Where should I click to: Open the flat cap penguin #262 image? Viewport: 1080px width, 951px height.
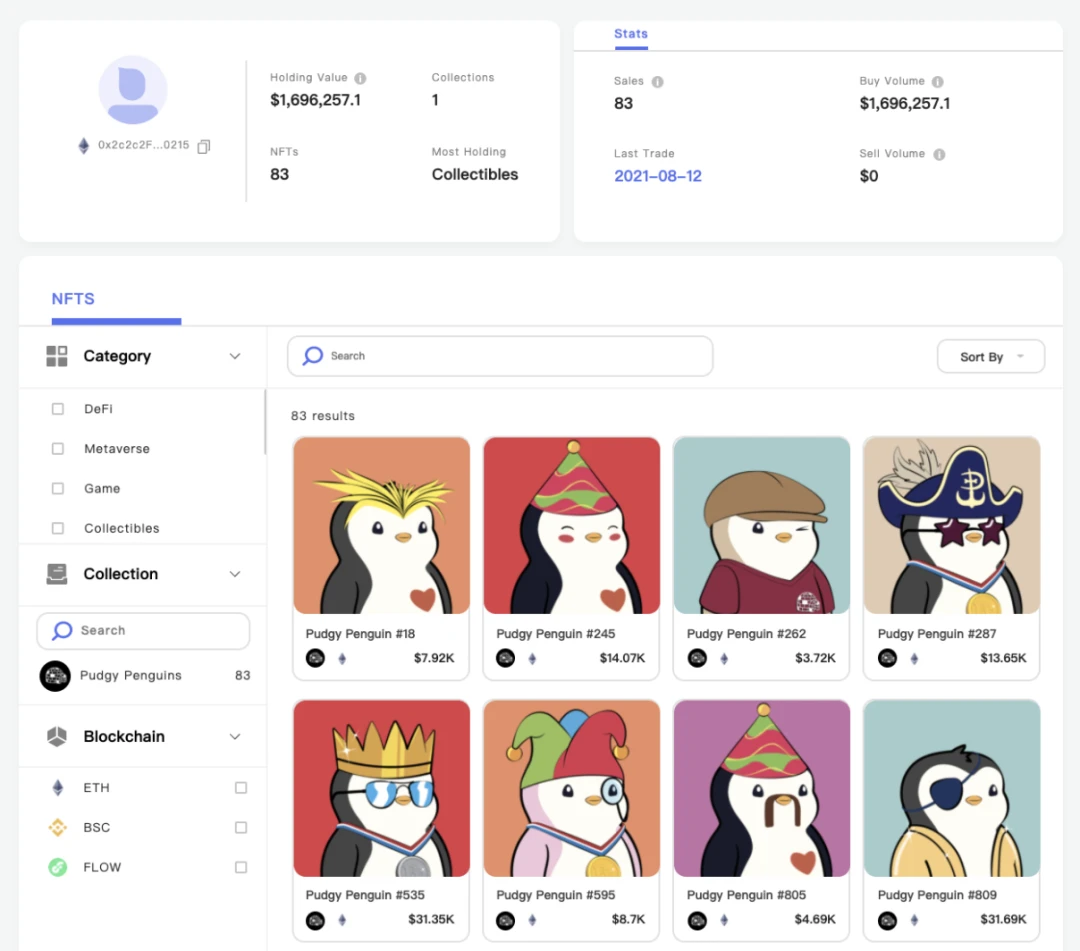click(x=762, y=525)
